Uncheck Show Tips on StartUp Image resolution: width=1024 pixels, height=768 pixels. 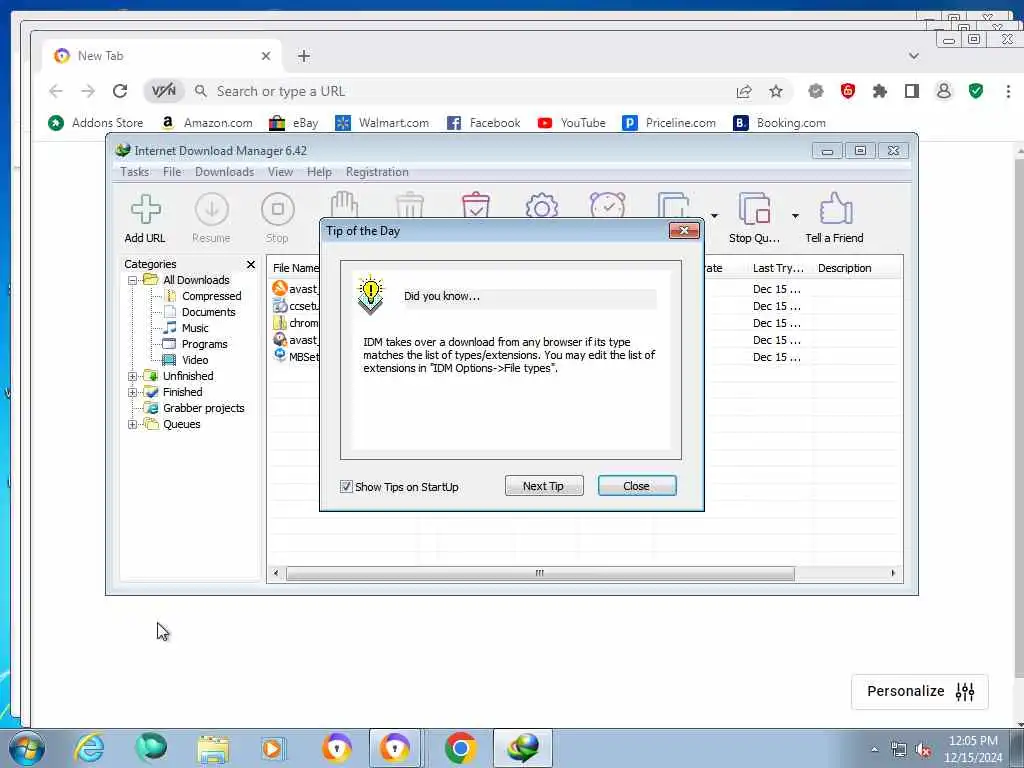(x=346, y=487)
